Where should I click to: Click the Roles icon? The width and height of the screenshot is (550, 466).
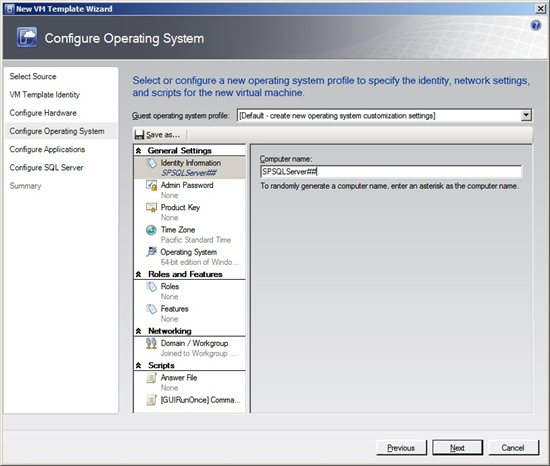(151, 287)
